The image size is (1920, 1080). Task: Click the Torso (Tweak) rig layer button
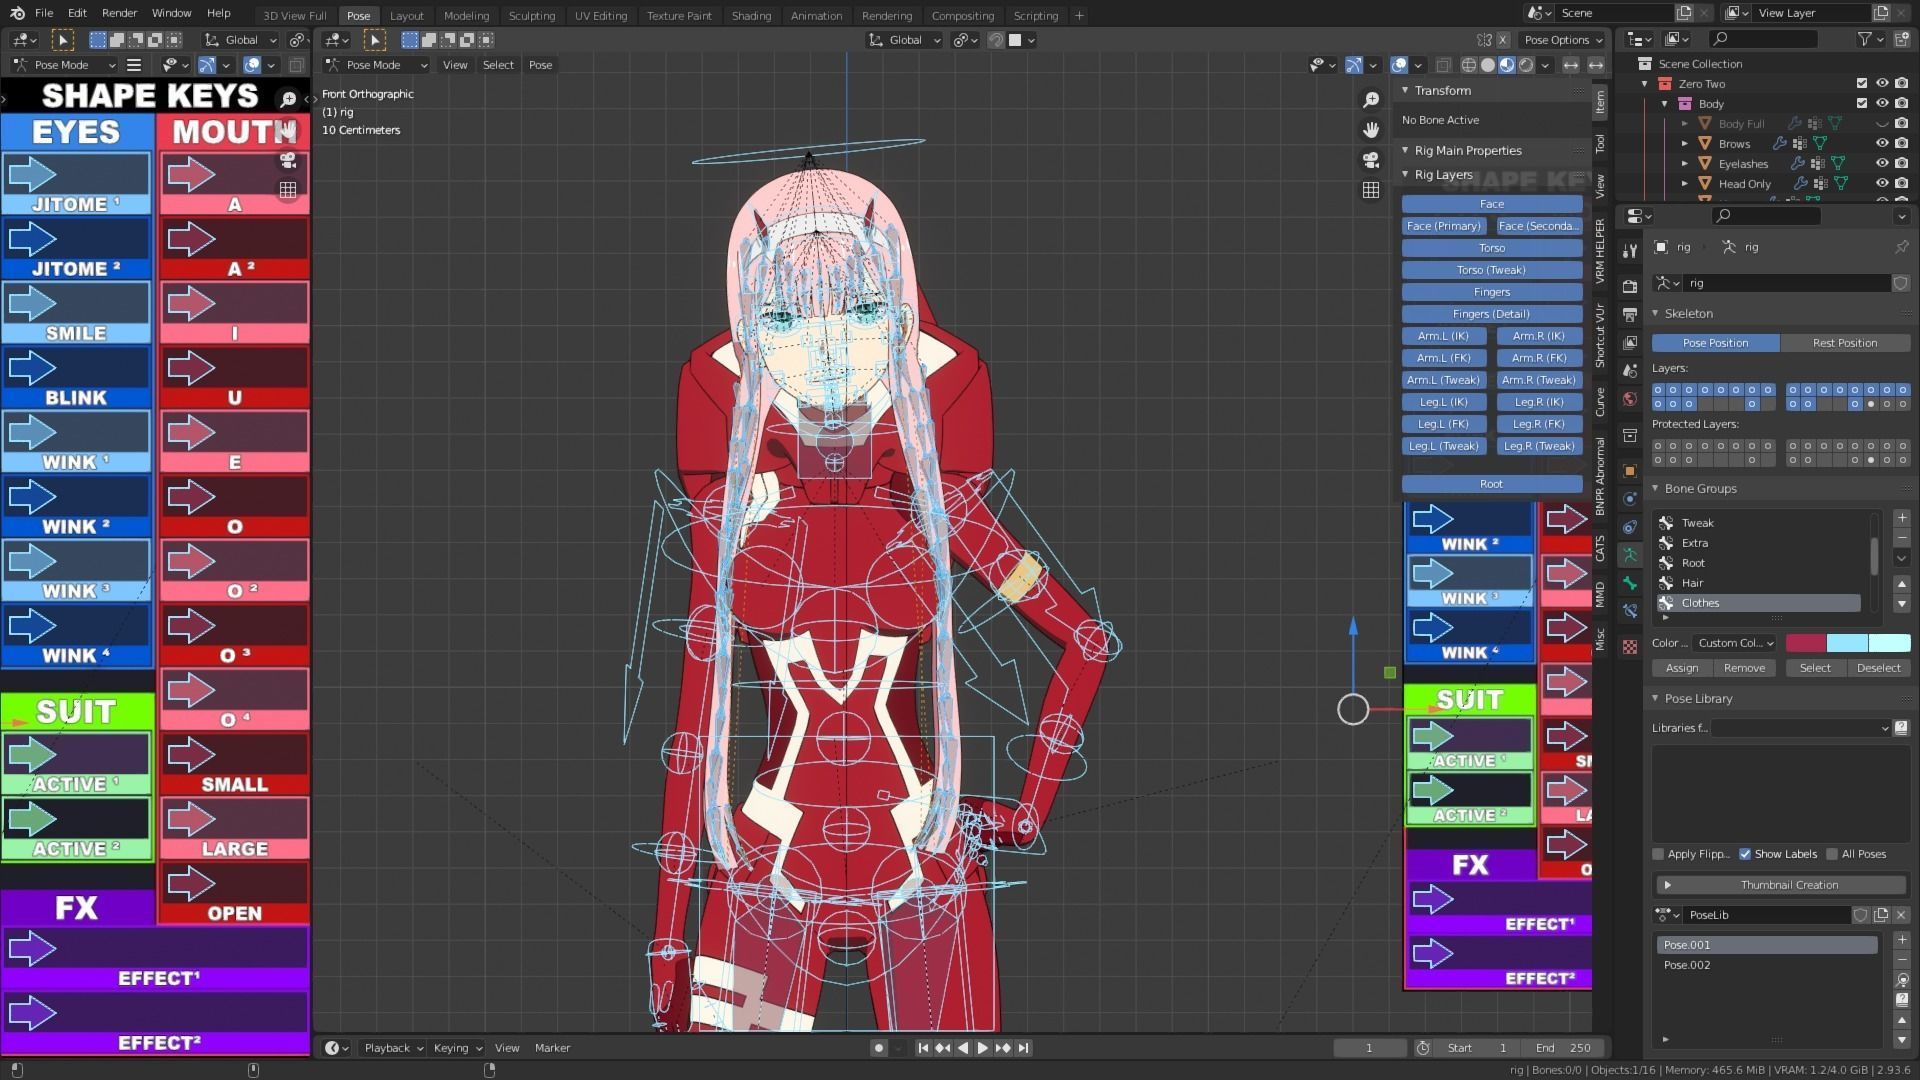point(1491,270)
